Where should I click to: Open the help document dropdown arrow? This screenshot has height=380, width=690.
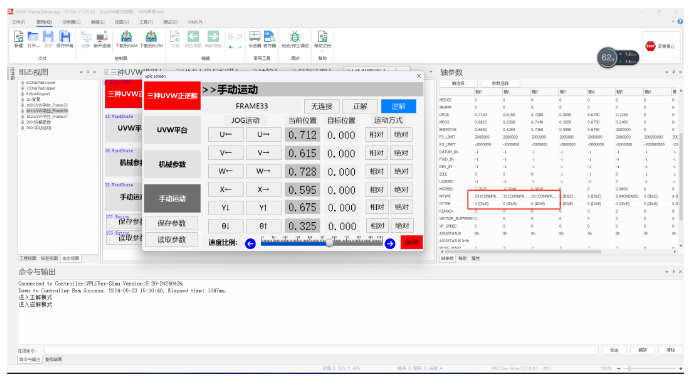pyautogui.click(x=323, y=51)
